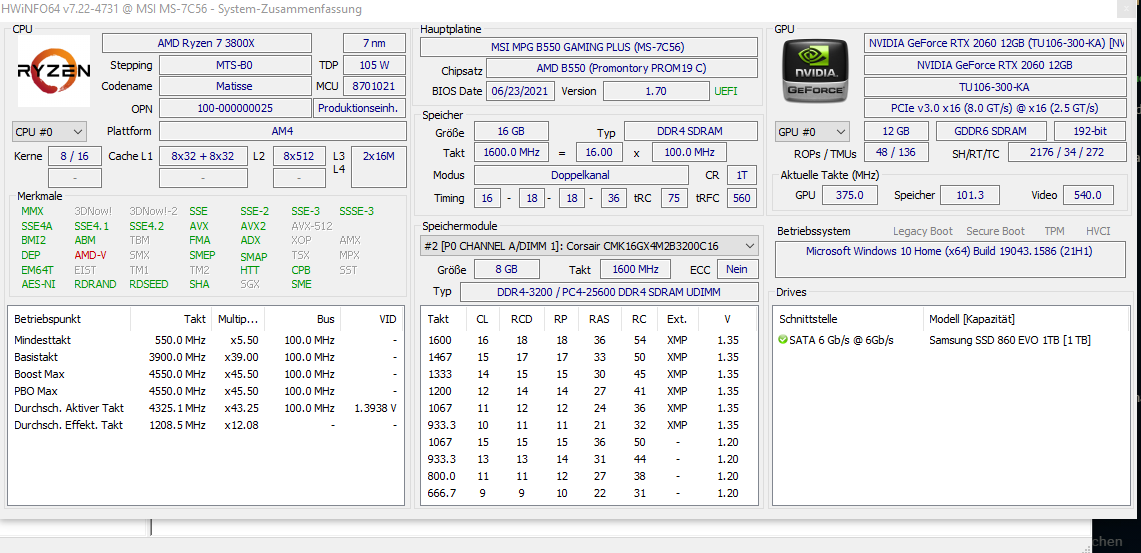
Task: Click the ROPs / TMUs value 48 / 136
Action: [x=896, y=153]
